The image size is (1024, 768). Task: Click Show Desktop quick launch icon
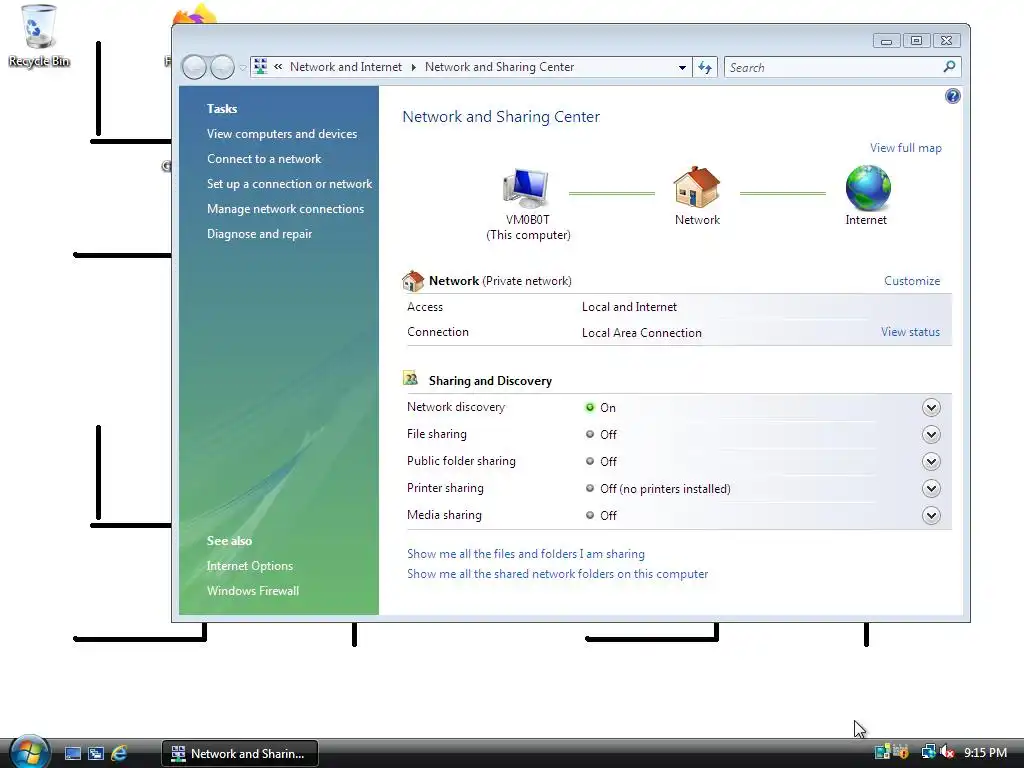(73, 754)
